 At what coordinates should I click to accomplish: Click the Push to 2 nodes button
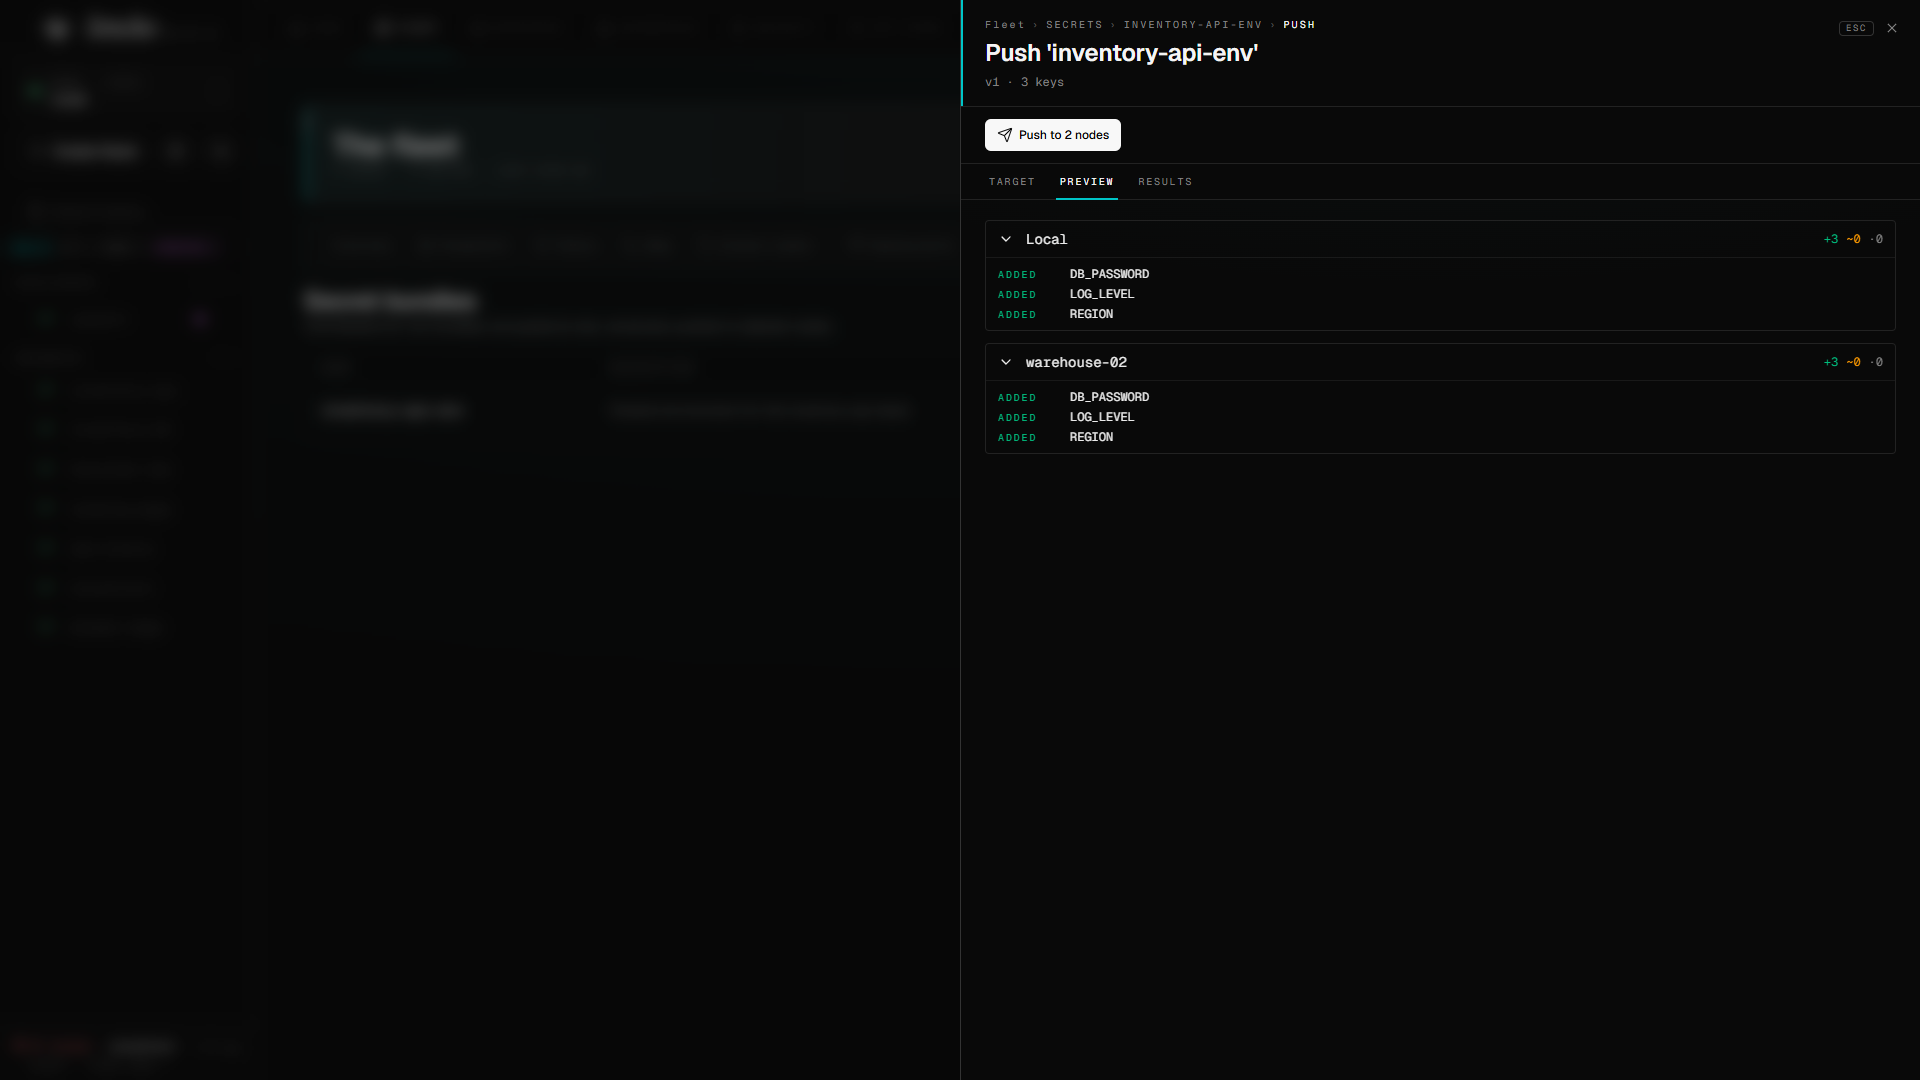tap(1052, 135)
